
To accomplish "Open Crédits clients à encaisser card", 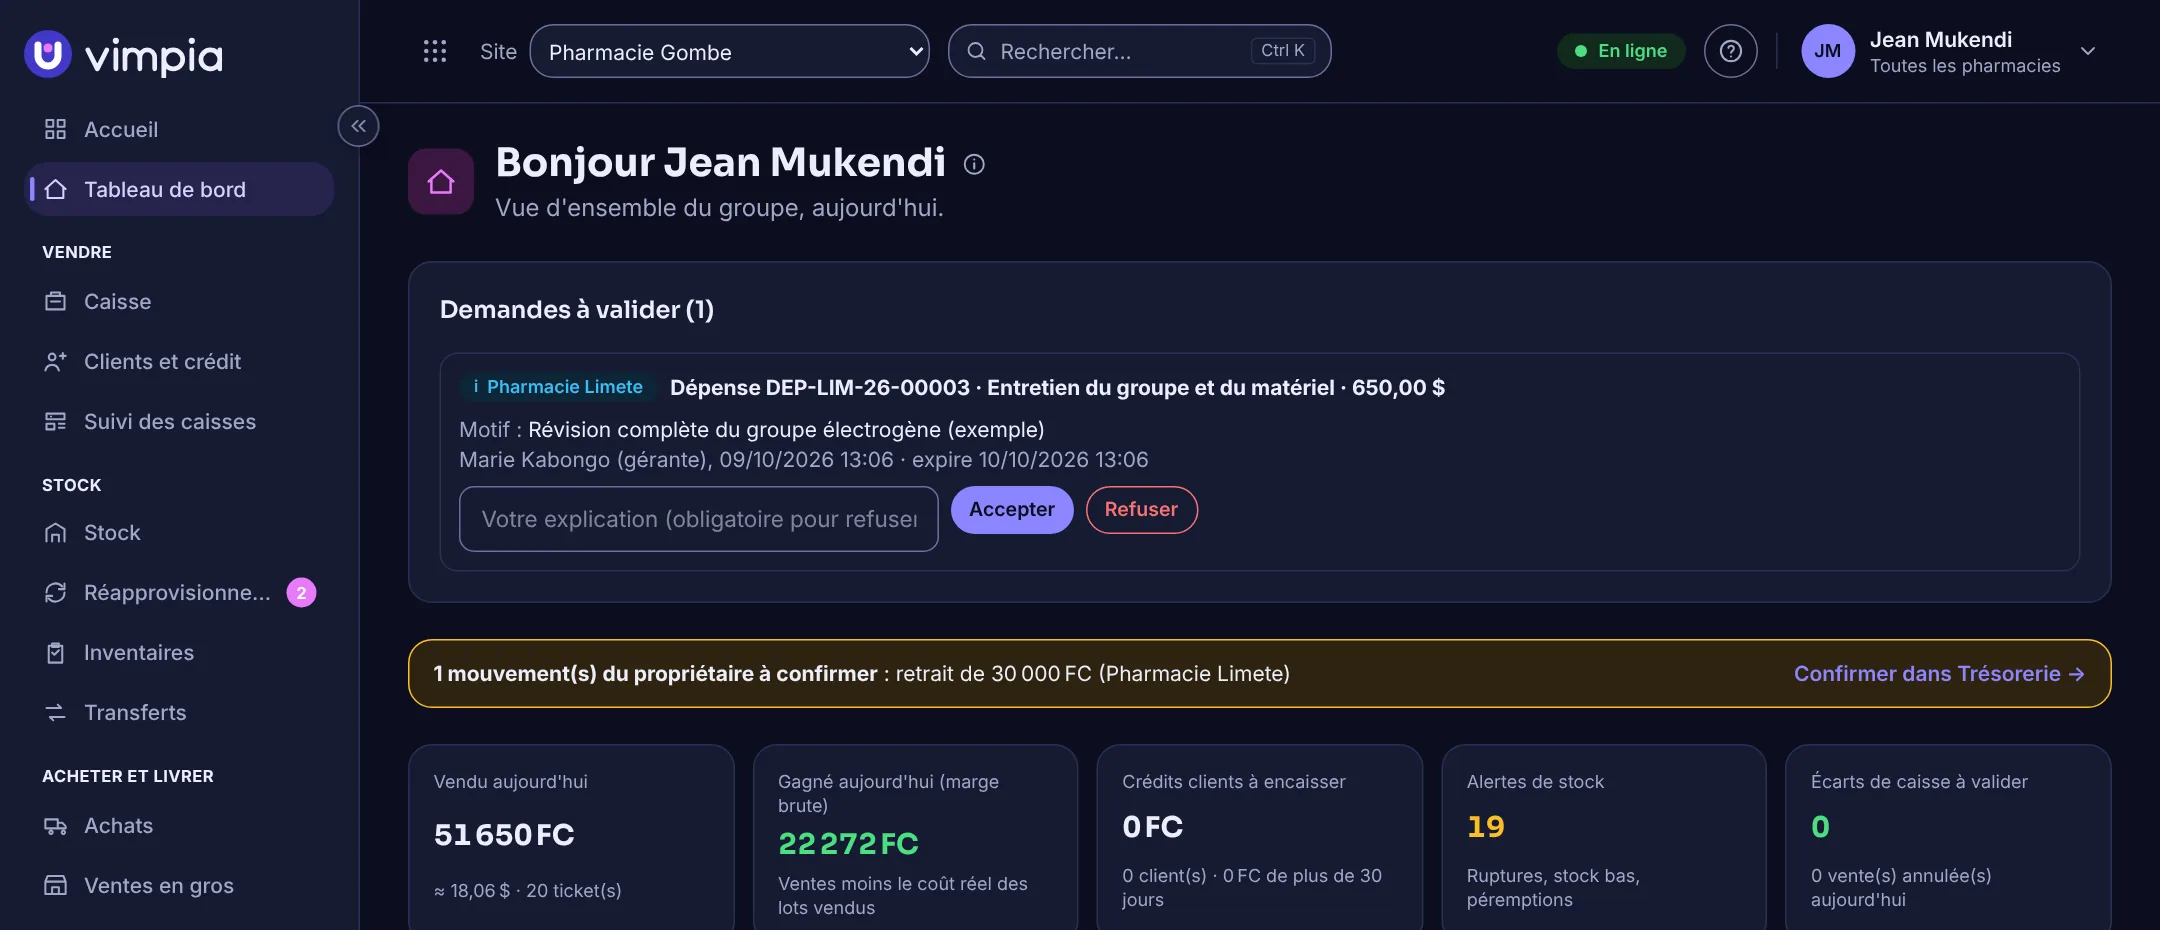I will point(1259,838).
